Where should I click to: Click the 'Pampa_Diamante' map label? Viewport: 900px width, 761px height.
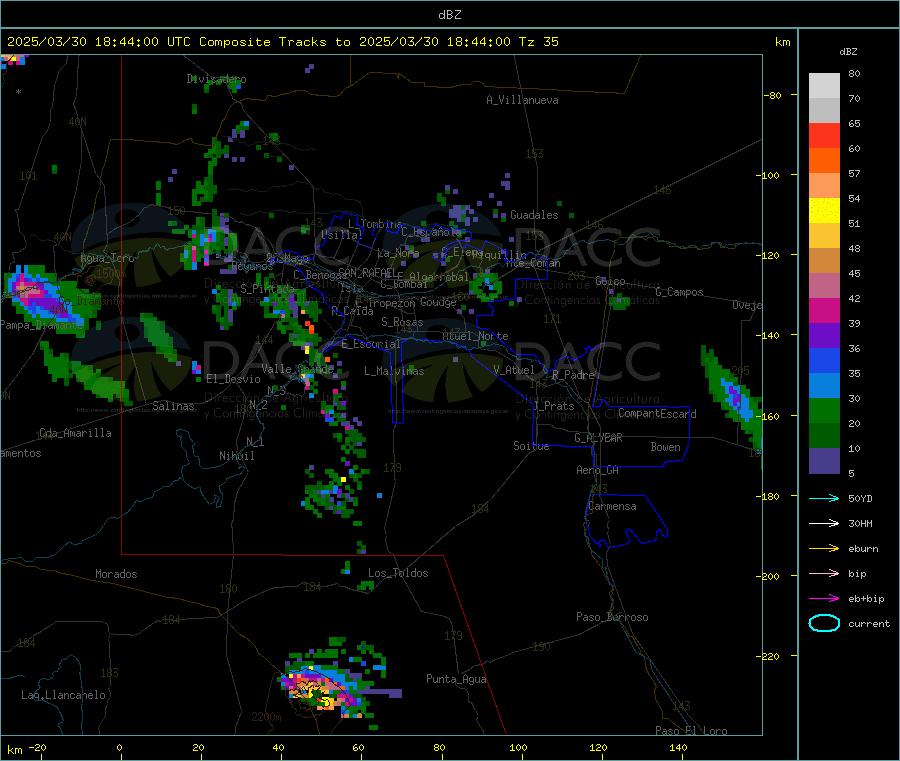pyautogui.click(x=42, y=325)
